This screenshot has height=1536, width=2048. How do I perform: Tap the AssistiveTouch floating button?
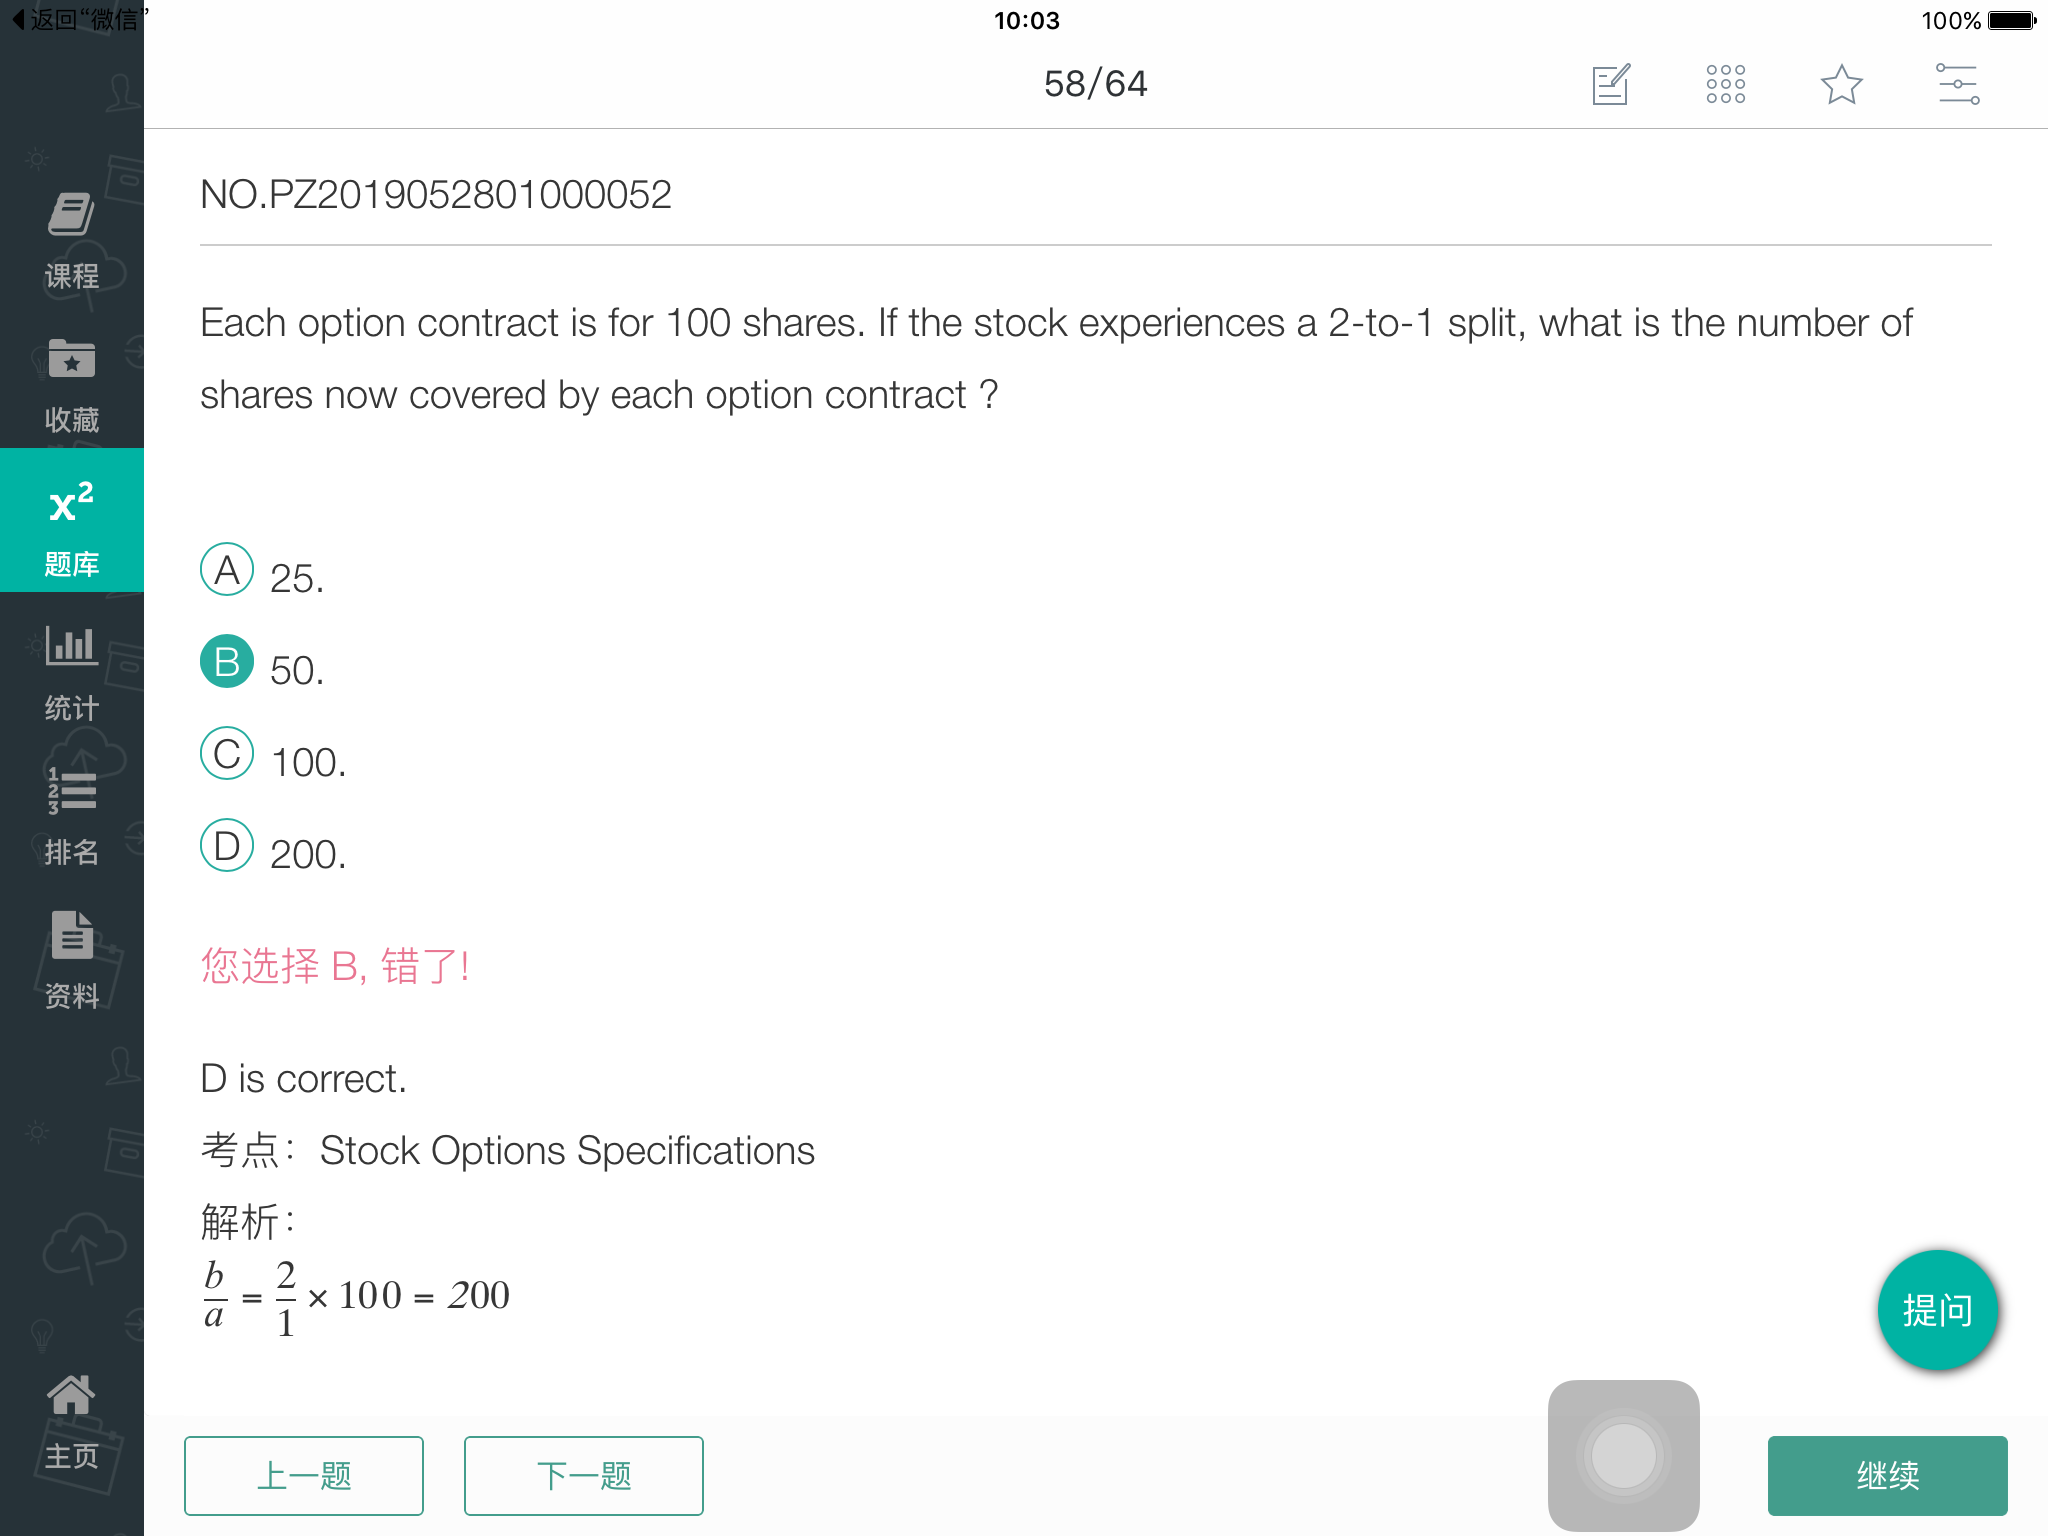click(x=1623, y=1456)
